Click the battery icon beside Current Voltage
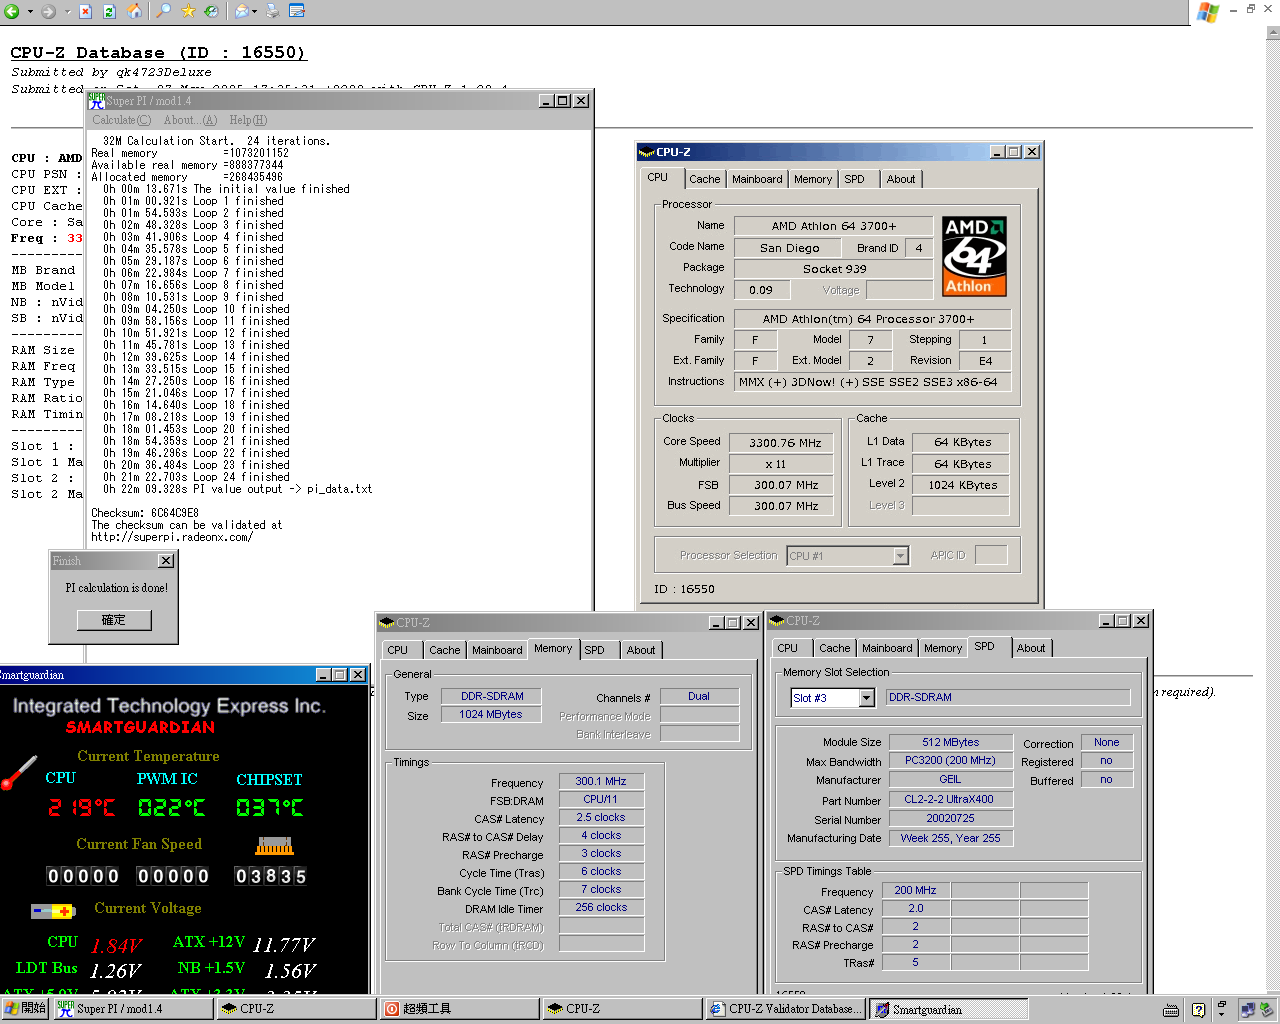1280x1024 pixels. coord(53,911)
